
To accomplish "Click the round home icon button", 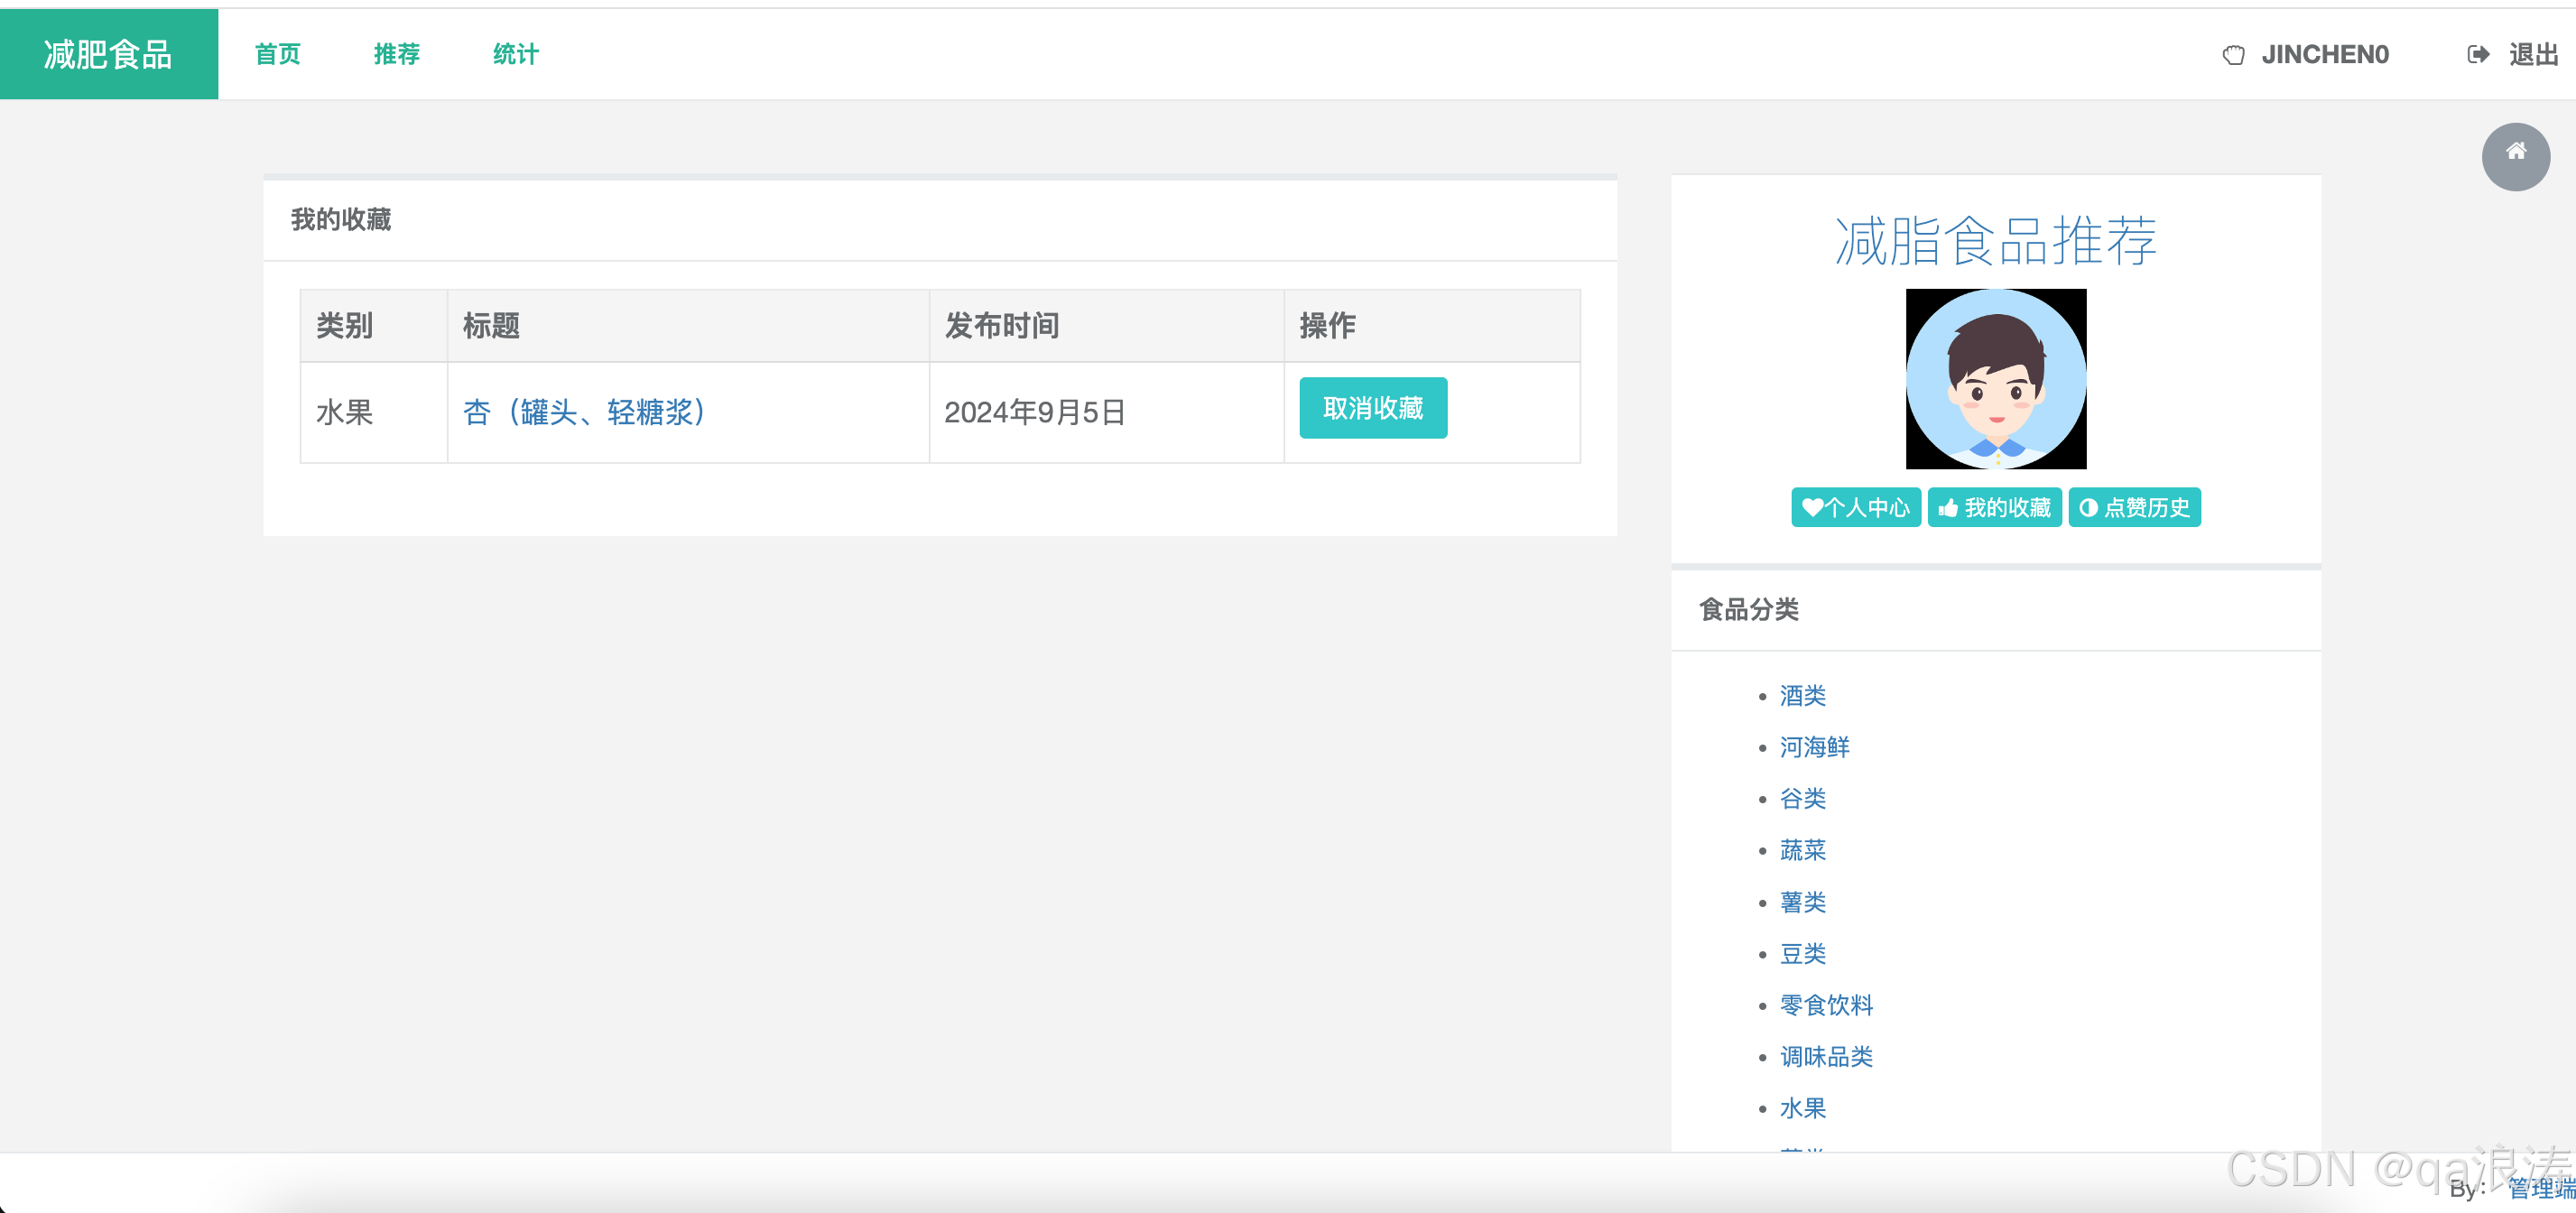I will pos(2515,156).
